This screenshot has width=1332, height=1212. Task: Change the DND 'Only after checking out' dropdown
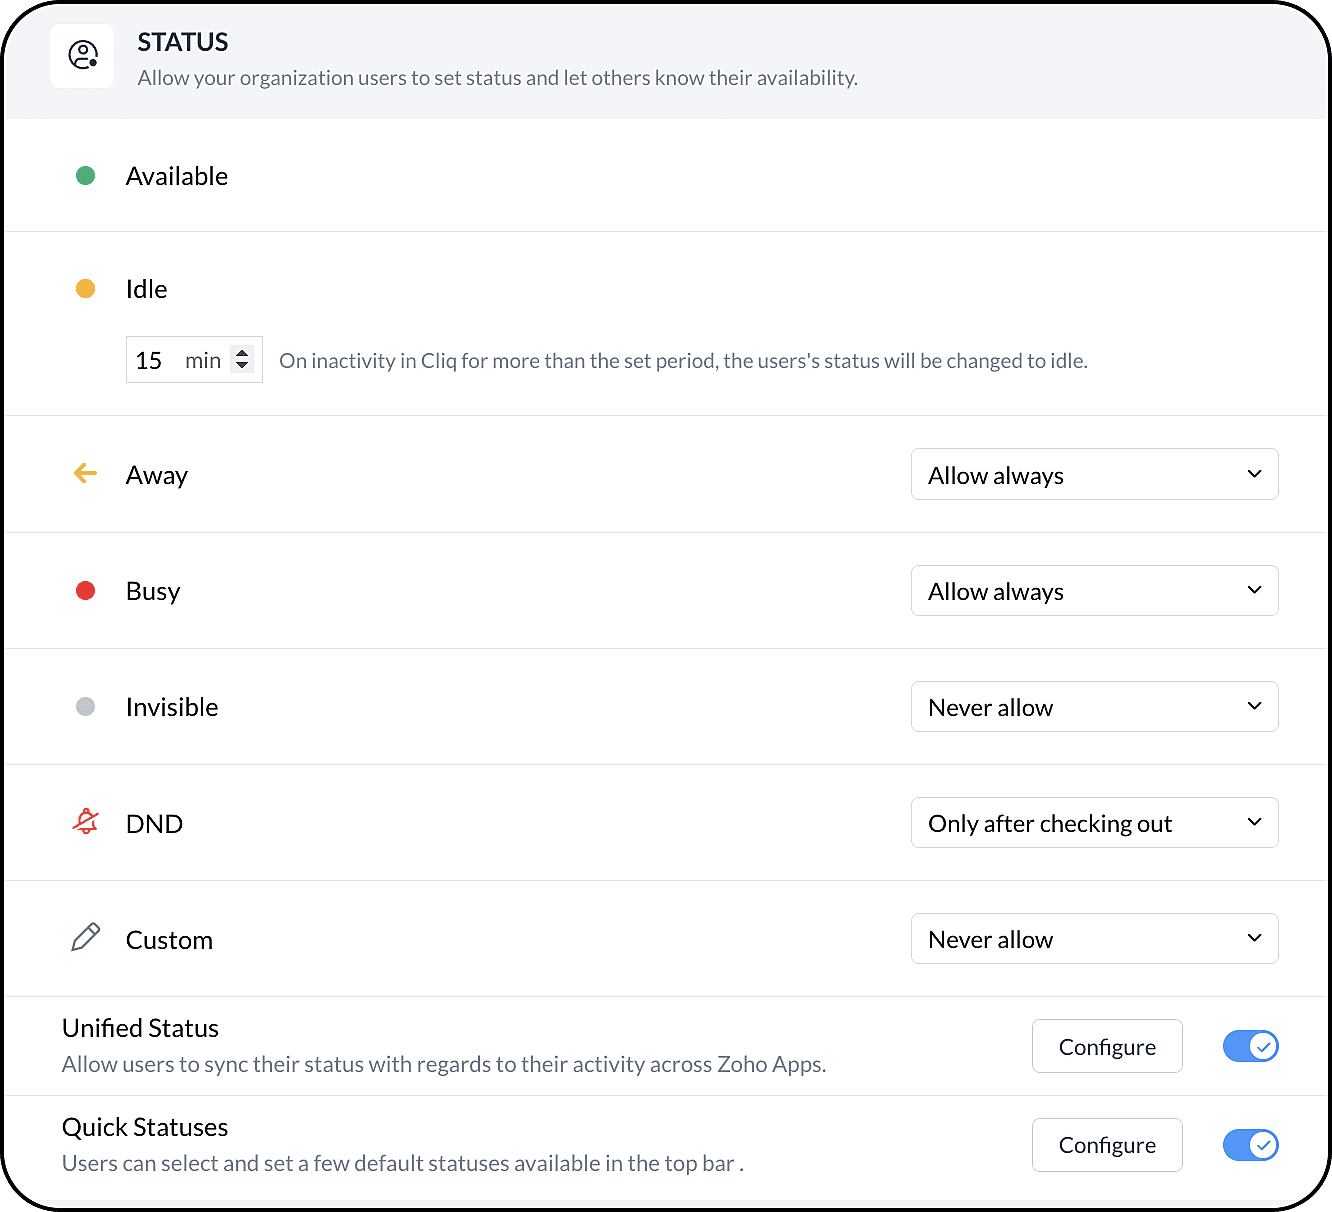(1094, 823)
